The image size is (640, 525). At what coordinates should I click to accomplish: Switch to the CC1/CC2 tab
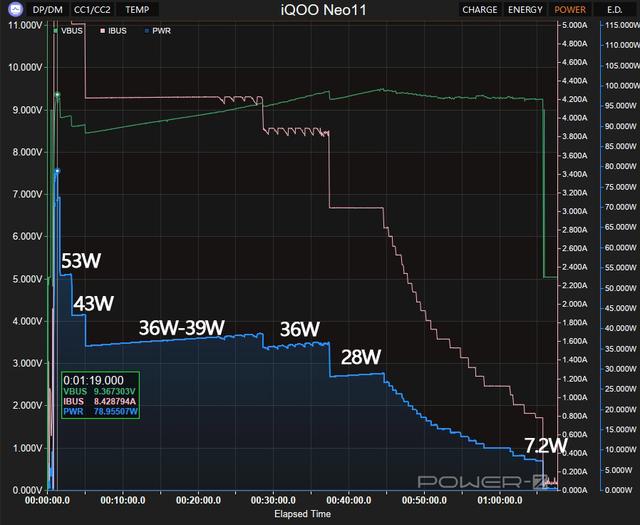pos(92,9)
